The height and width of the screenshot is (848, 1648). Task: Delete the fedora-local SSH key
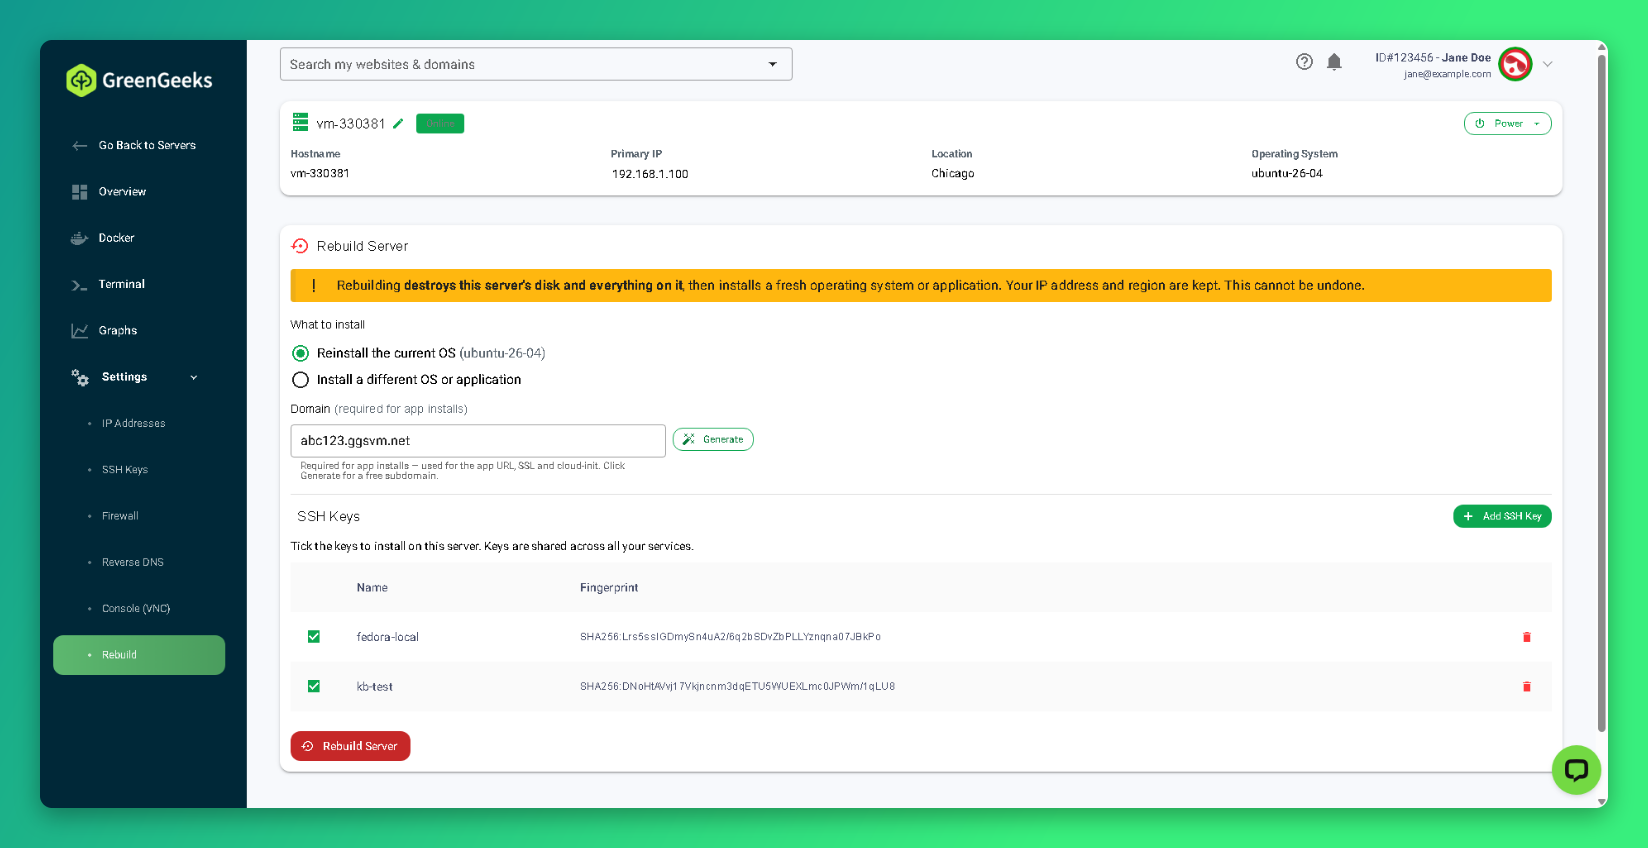[1526, 637]
